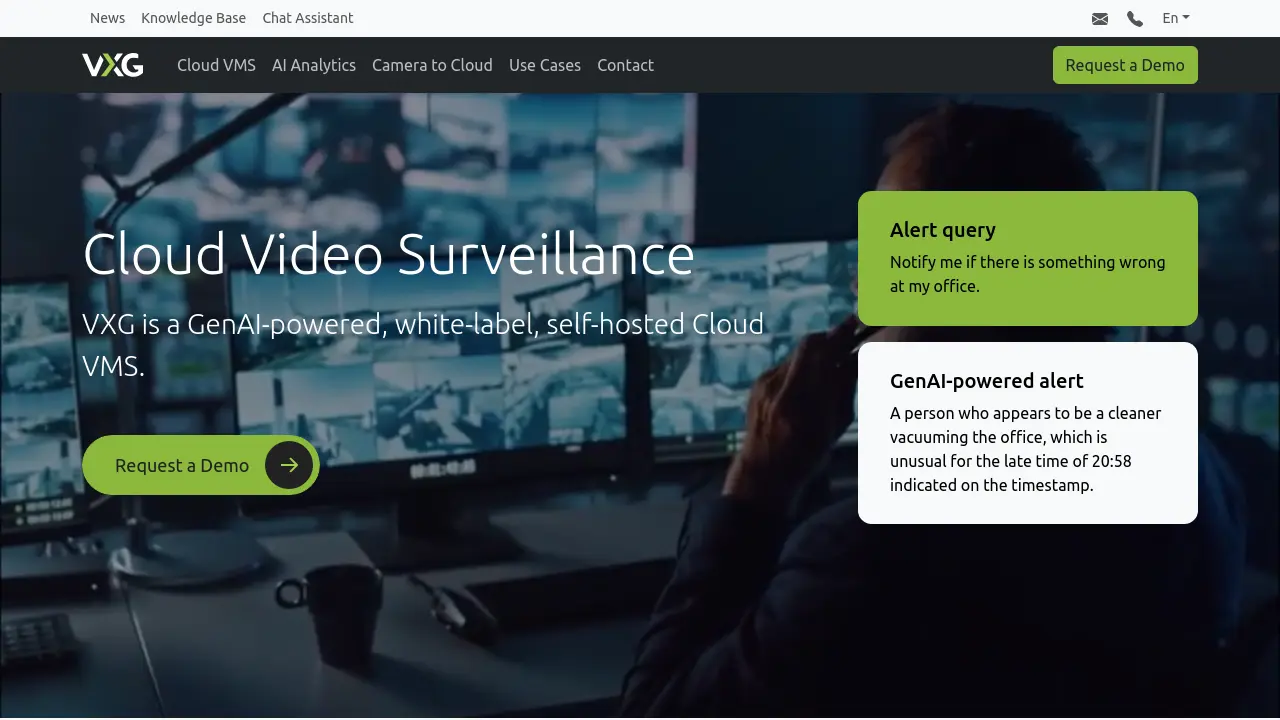Click the Alert query card heading
The width and height of the screenshot is (1280, 720).
[943, 230]
